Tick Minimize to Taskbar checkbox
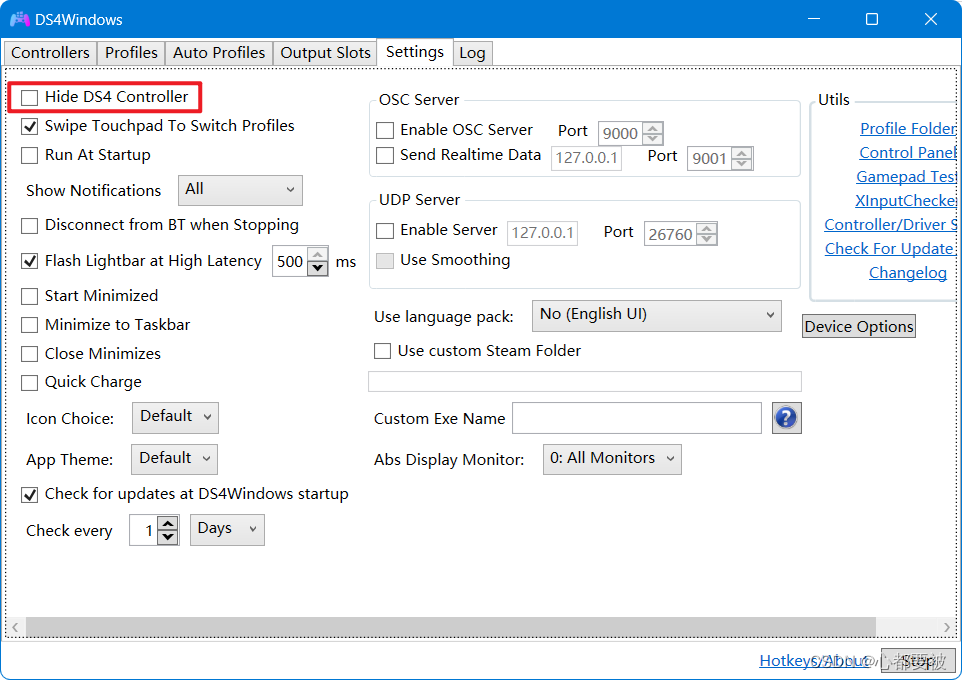This screenshot has height=680, width=962. tap(29, 325)
